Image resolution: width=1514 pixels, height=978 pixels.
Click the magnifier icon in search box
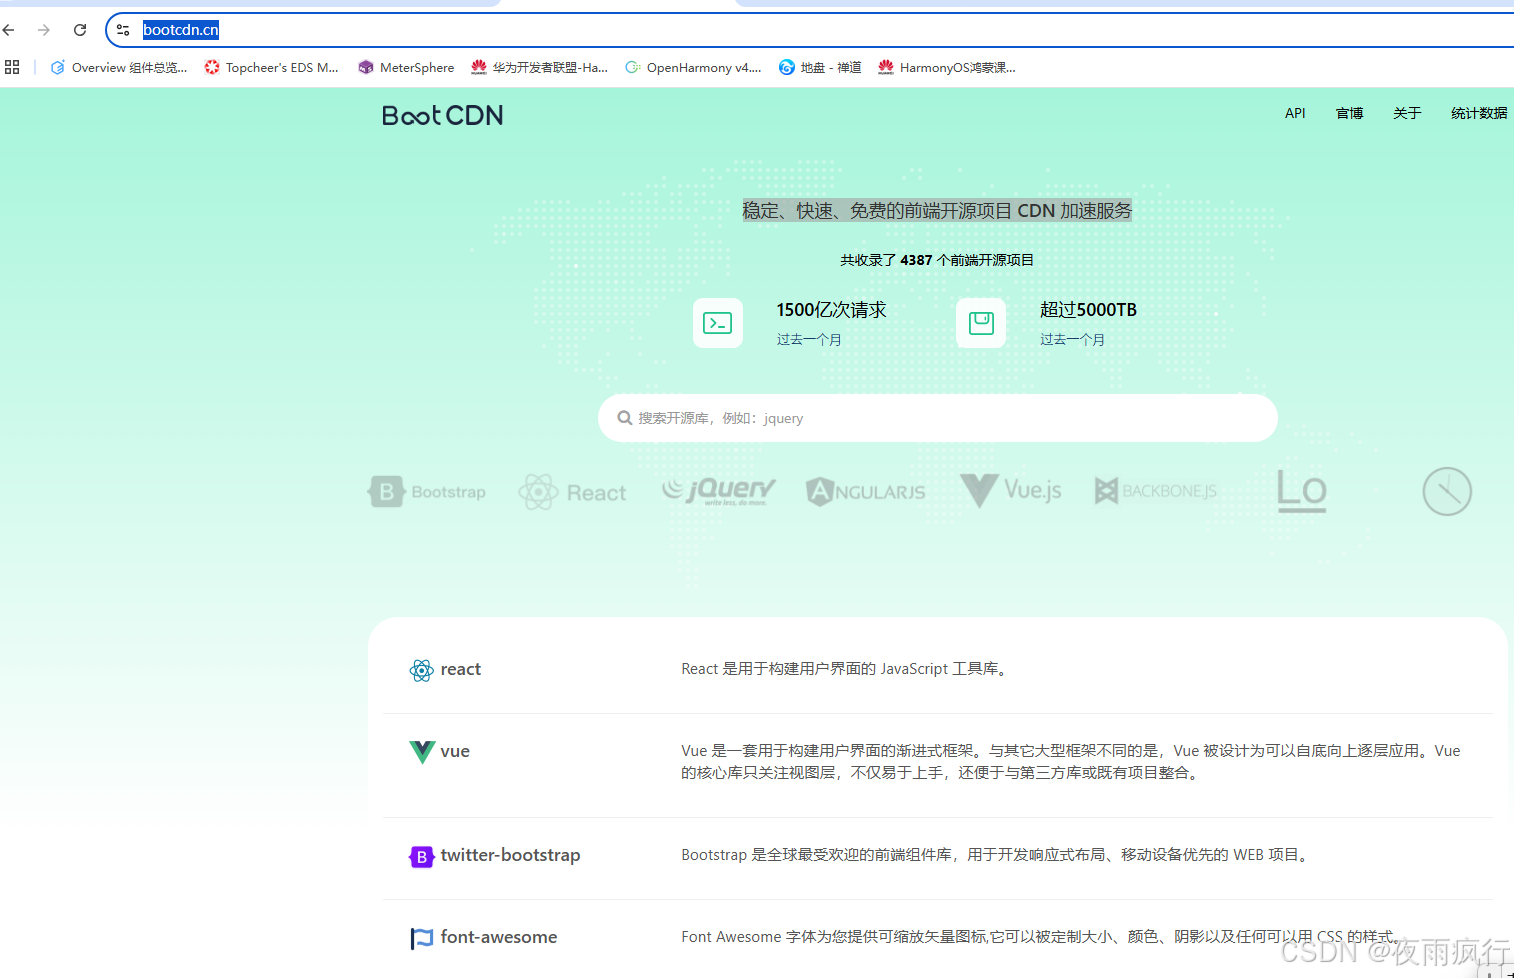tap(625, 418)
